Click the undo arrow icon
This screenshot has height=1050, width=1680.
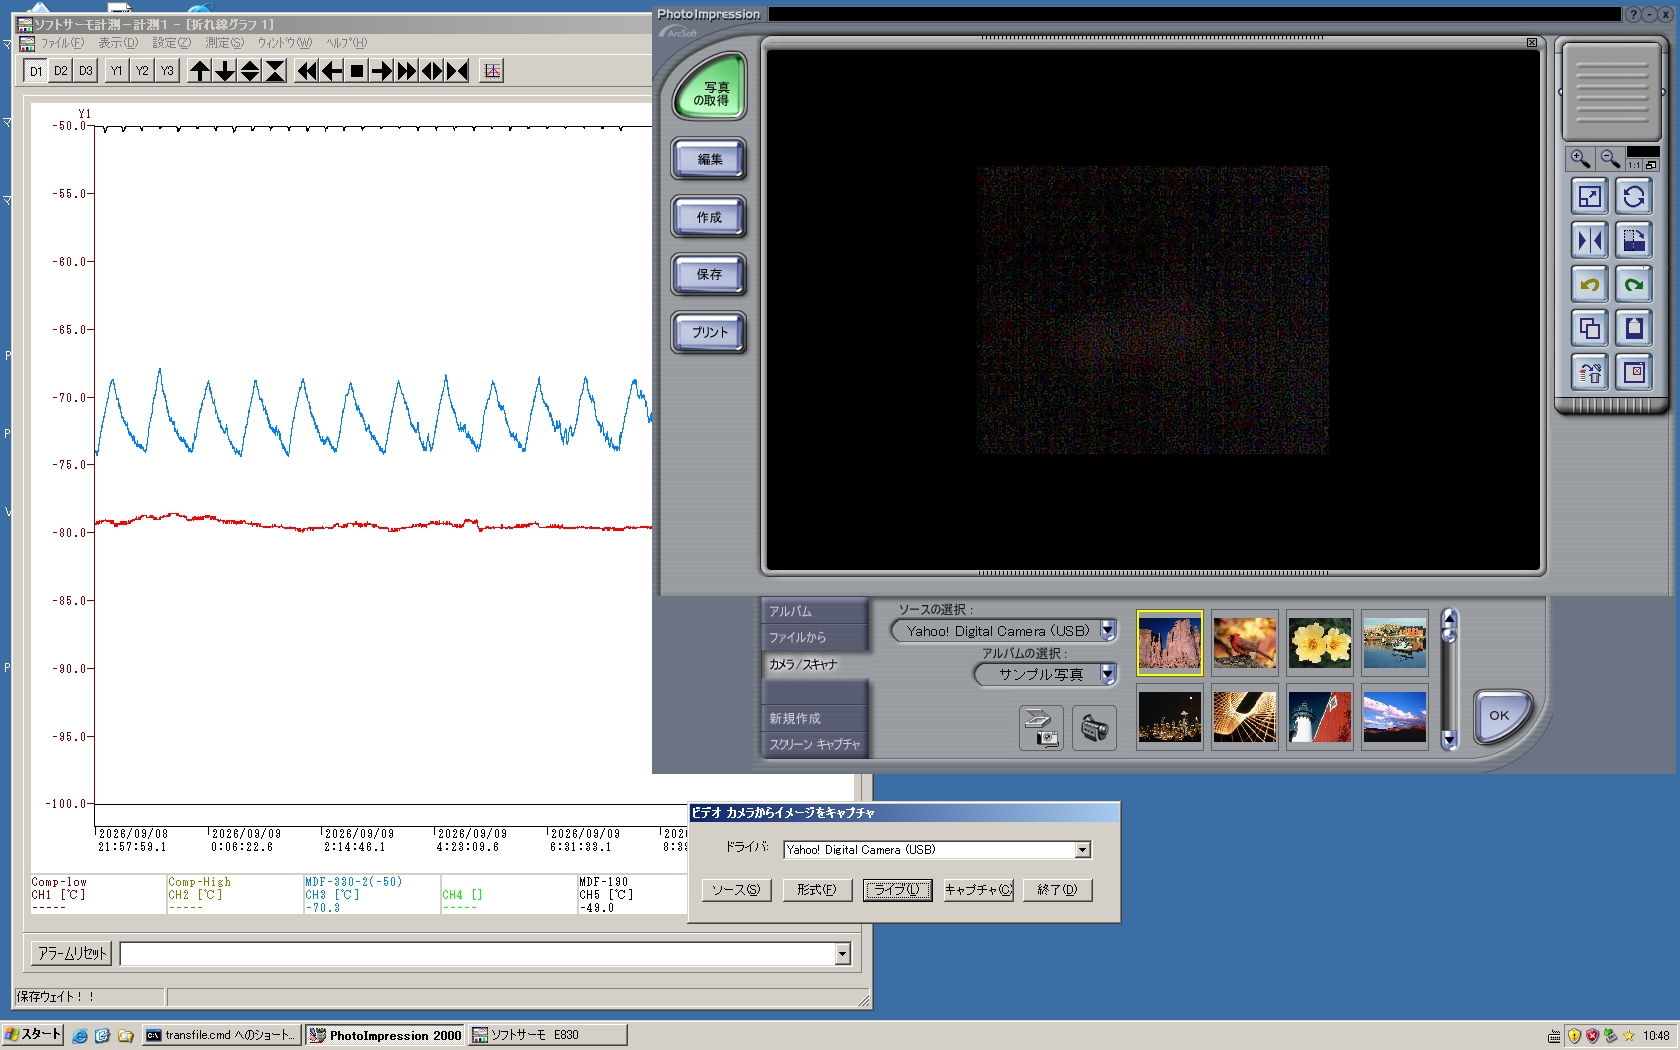(1589, 285)
